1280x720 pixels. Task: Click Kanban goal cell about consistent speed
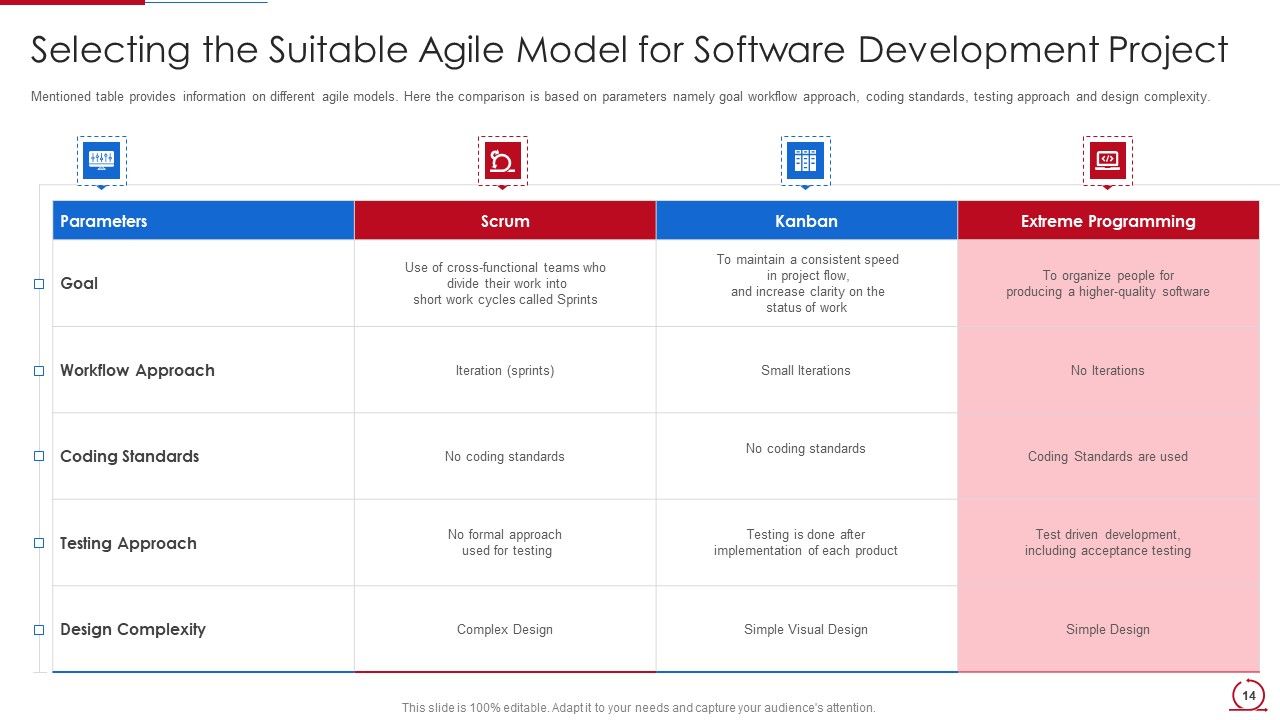coord(807,284)
